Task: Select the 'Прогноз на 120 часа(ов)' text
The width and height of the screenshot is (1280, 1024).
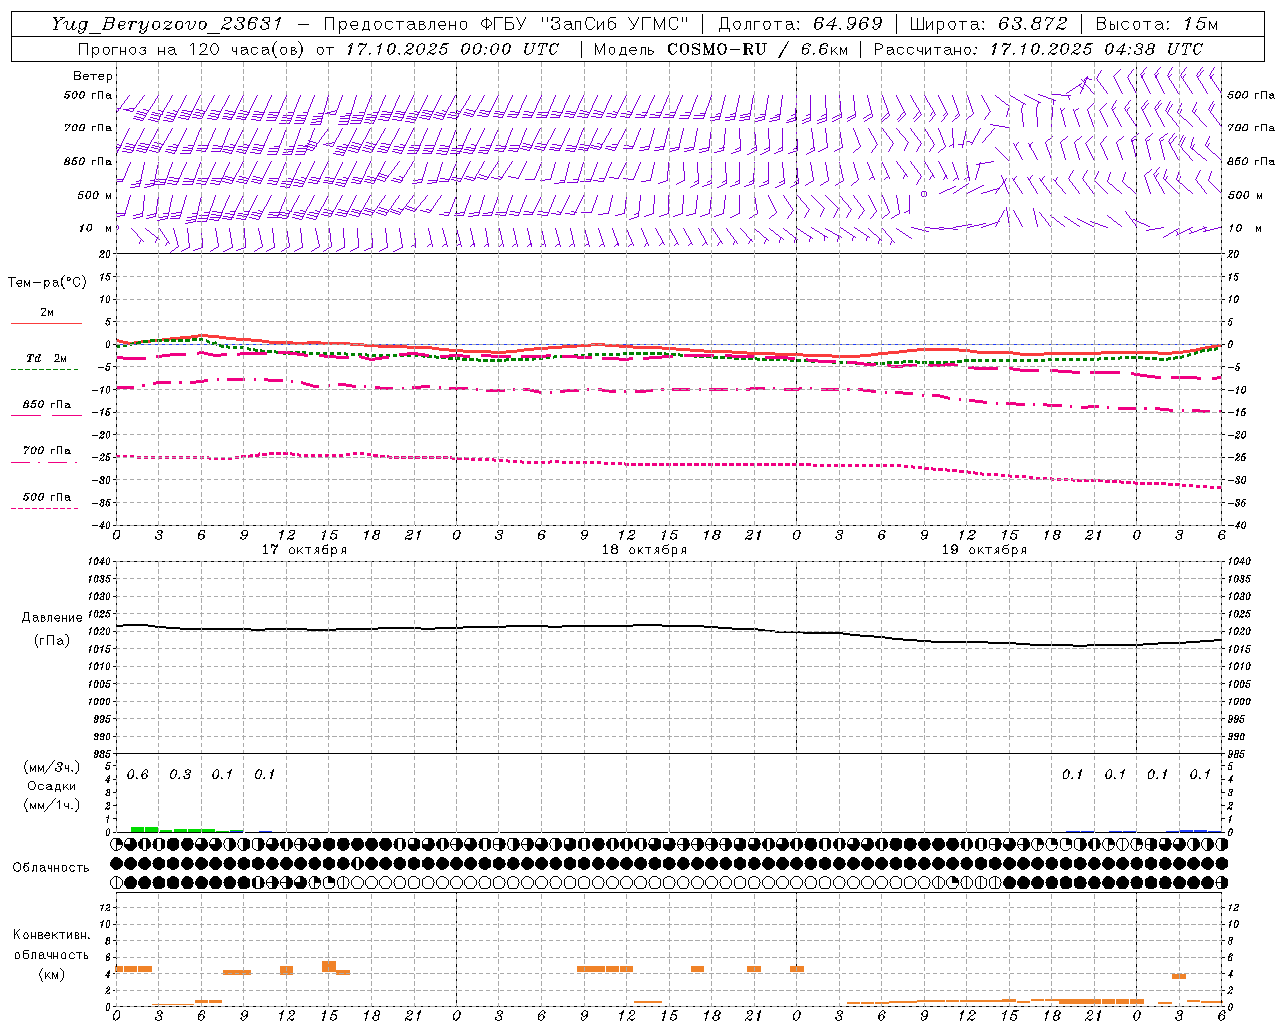Action: point(192,49)
